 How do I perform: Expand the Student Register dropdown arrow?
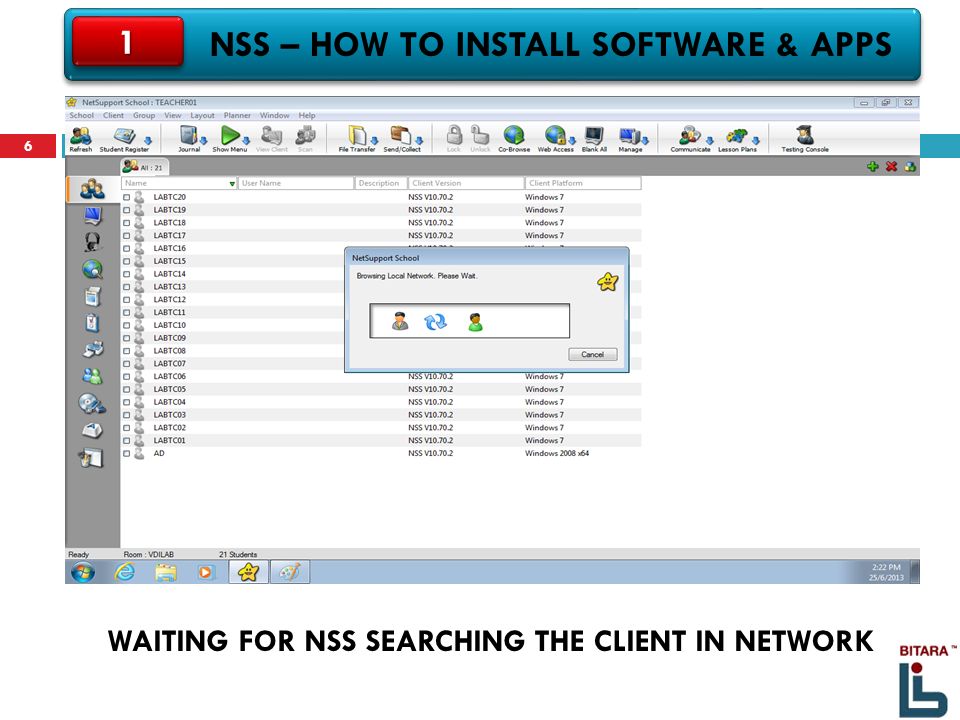148,141
